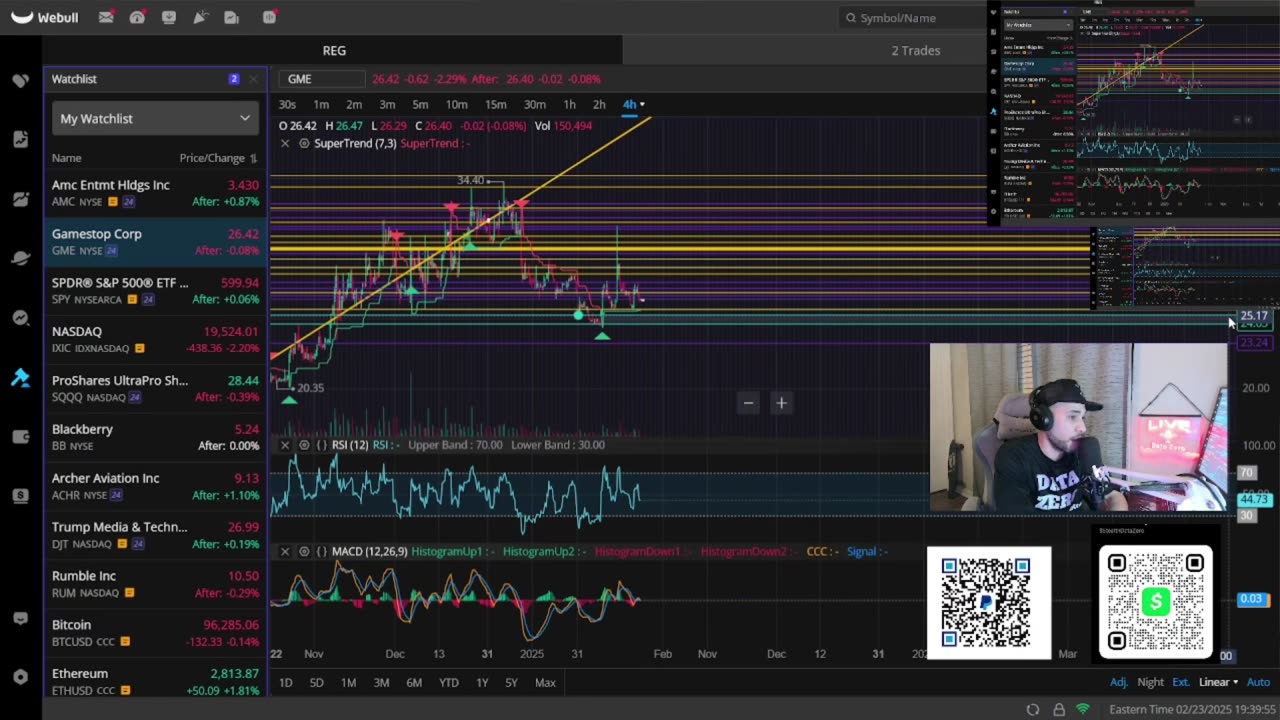Select the 5m chart interval

click(x=420, y=104)
